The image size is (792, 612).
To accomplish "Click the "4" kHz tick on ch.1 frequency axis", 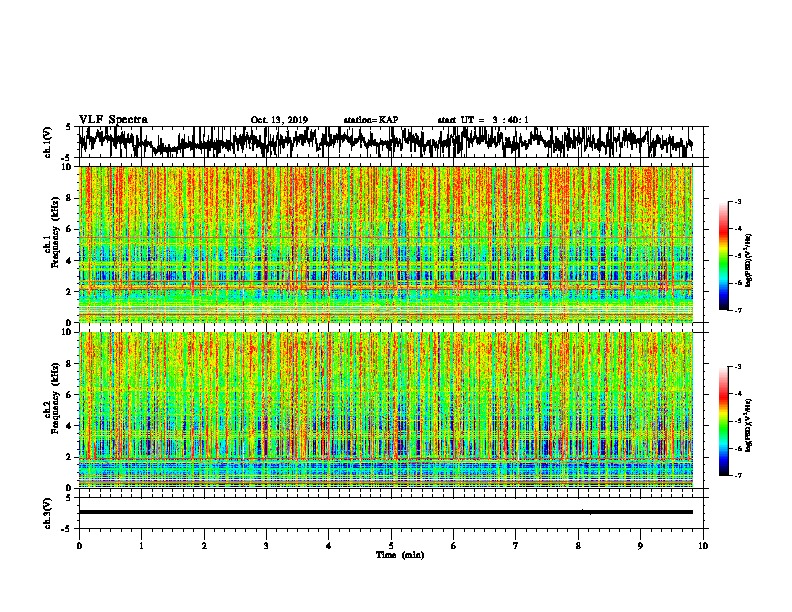I will pos(69,261).
